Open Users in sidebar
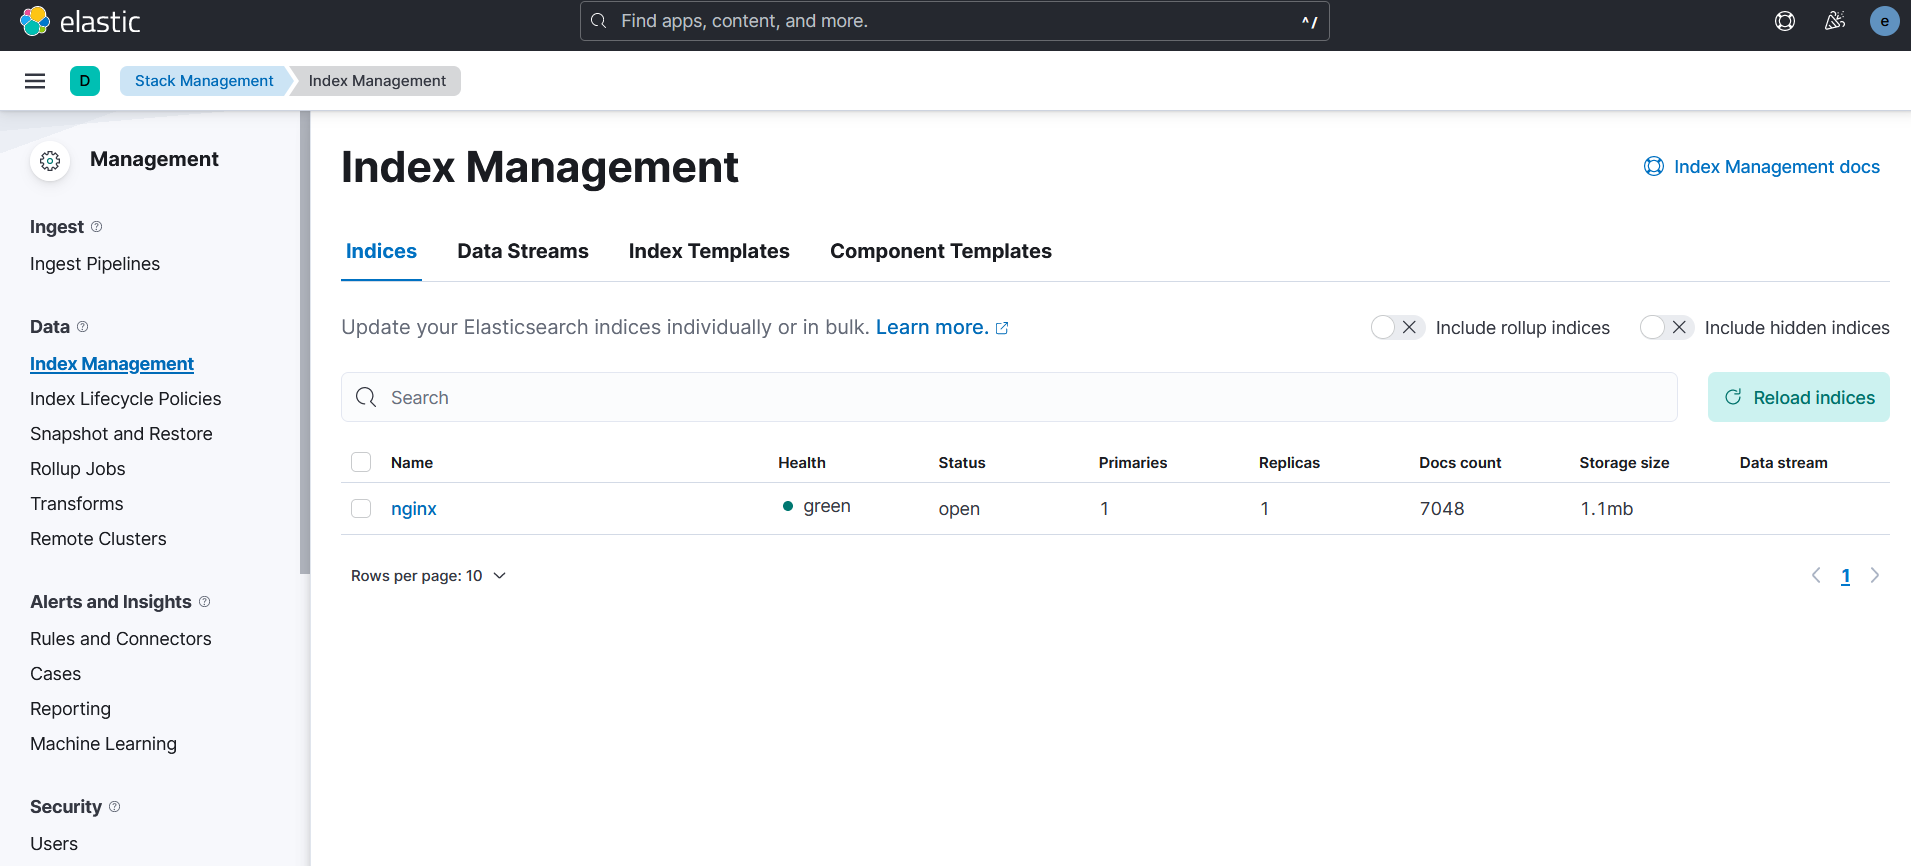 [x=54, y=844]
